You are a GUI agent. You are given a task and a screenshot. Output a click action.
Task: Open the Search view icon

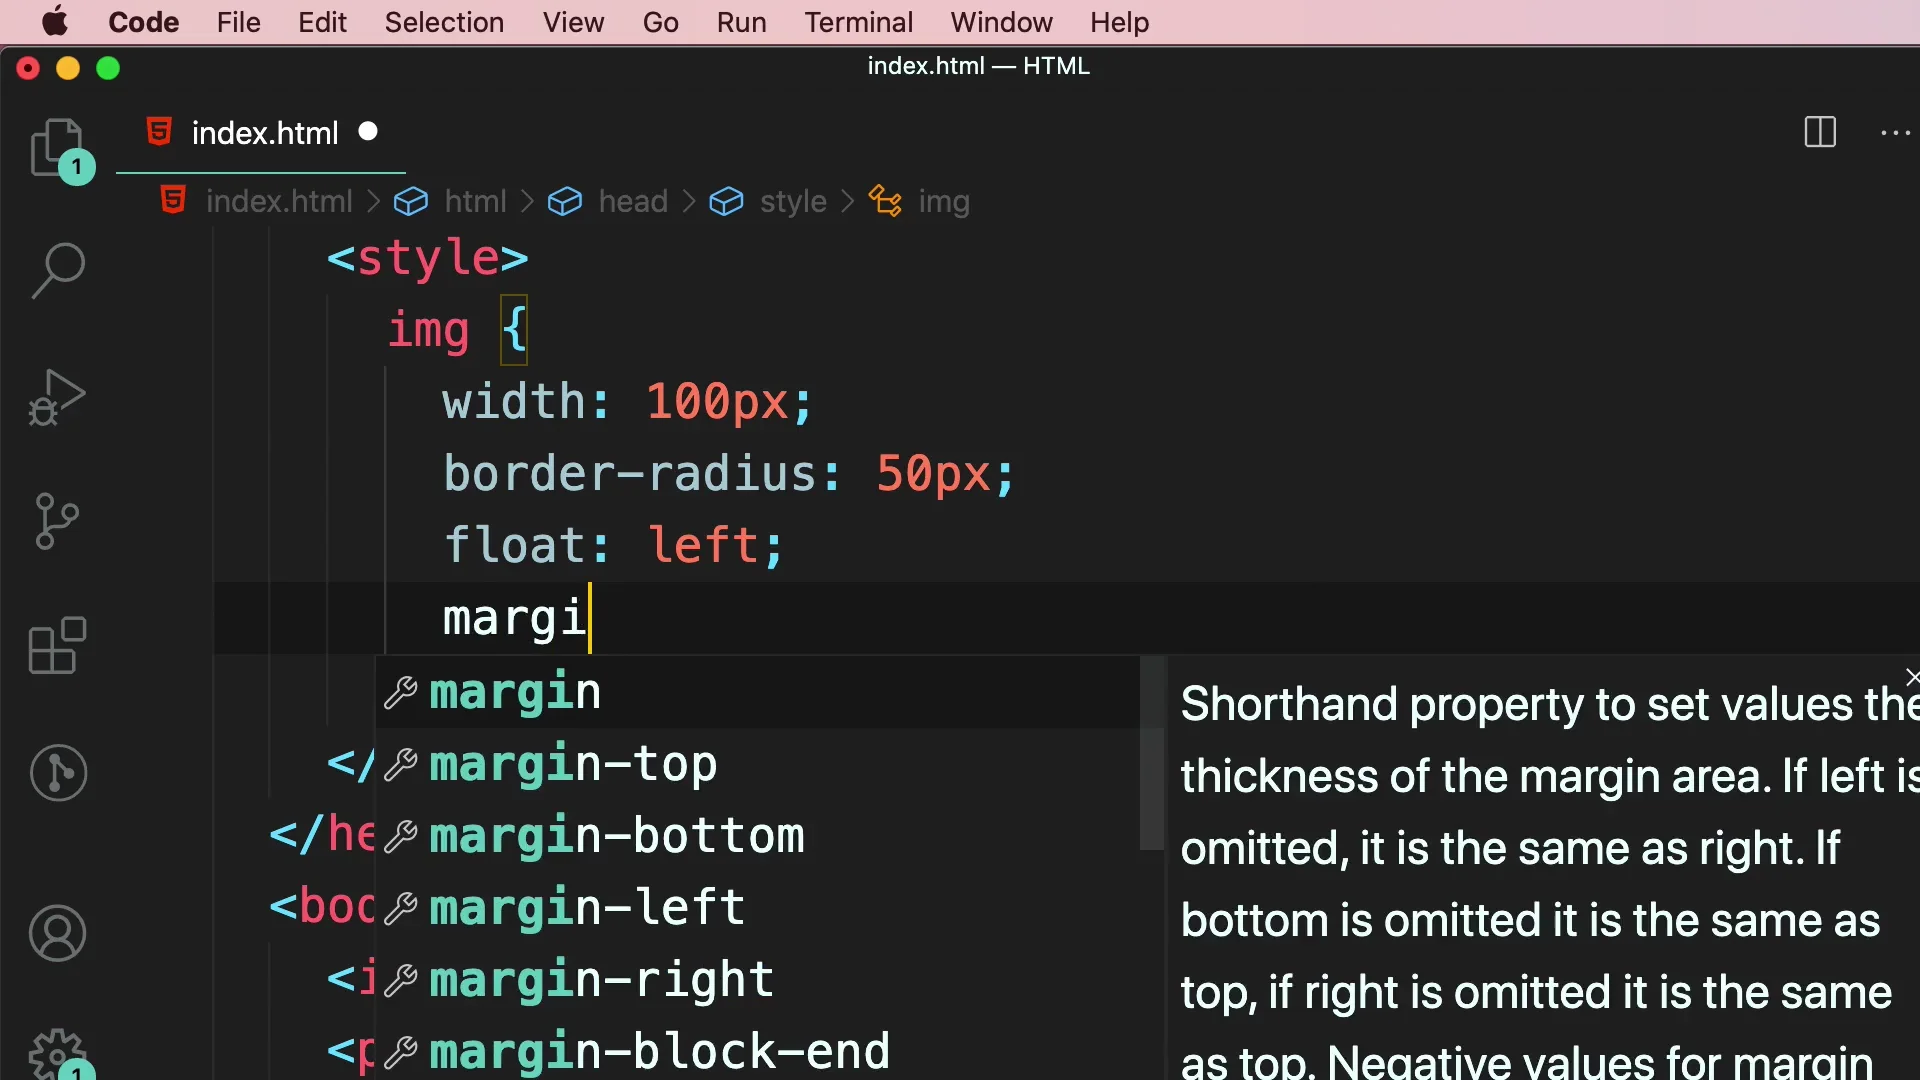click(57, 270)
